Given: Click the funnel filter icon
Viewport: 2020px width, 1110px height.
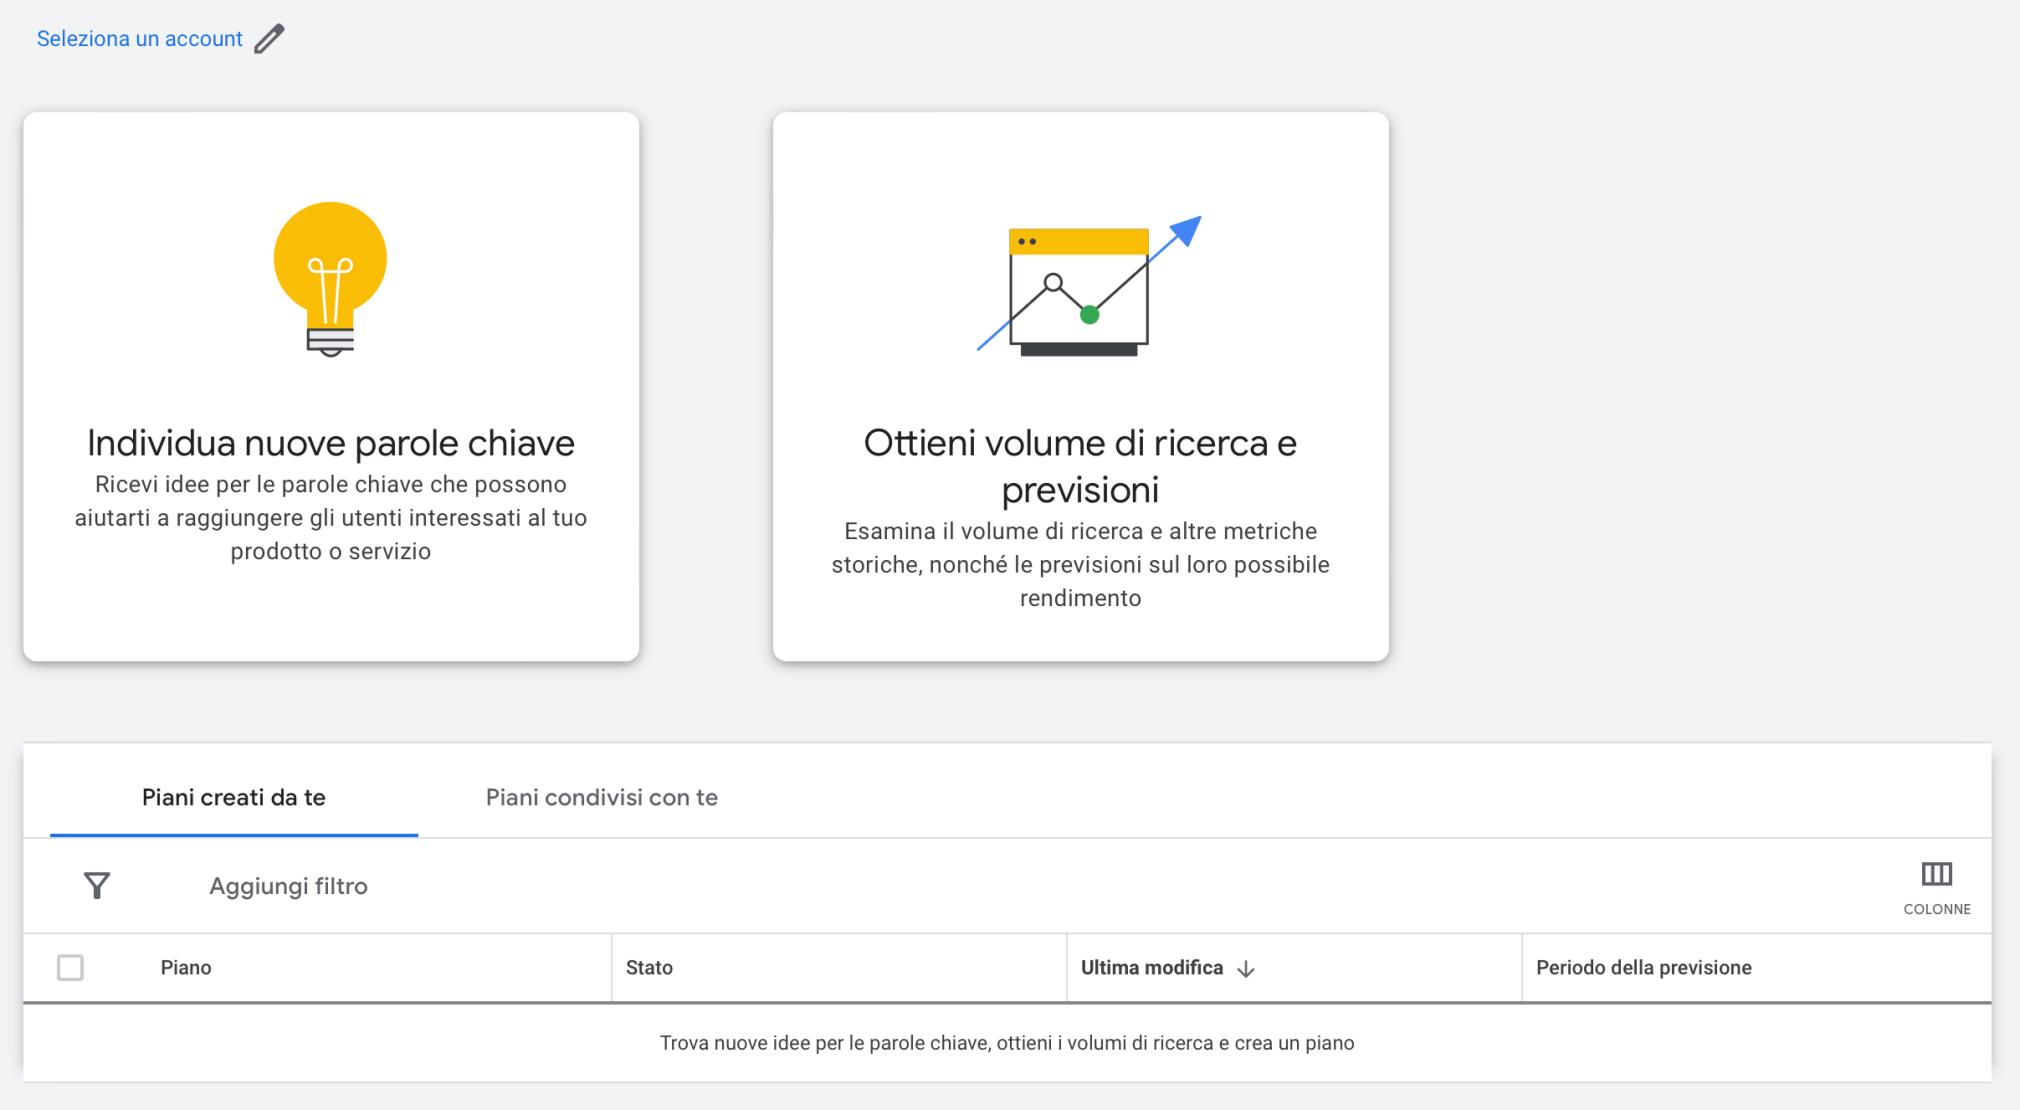Looking at the screenshot, I should click(97, 886).
